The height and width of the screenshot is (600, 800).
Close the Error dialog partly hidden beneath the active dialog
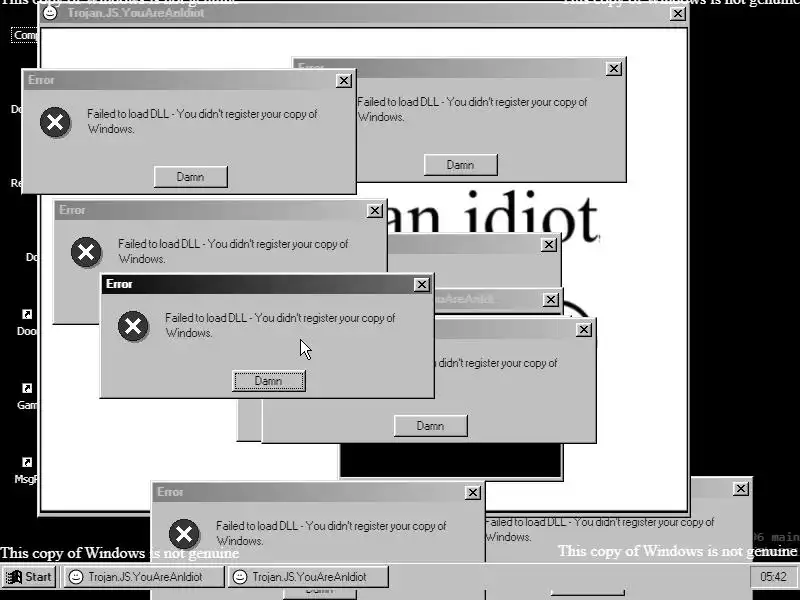tap(374, 210)
